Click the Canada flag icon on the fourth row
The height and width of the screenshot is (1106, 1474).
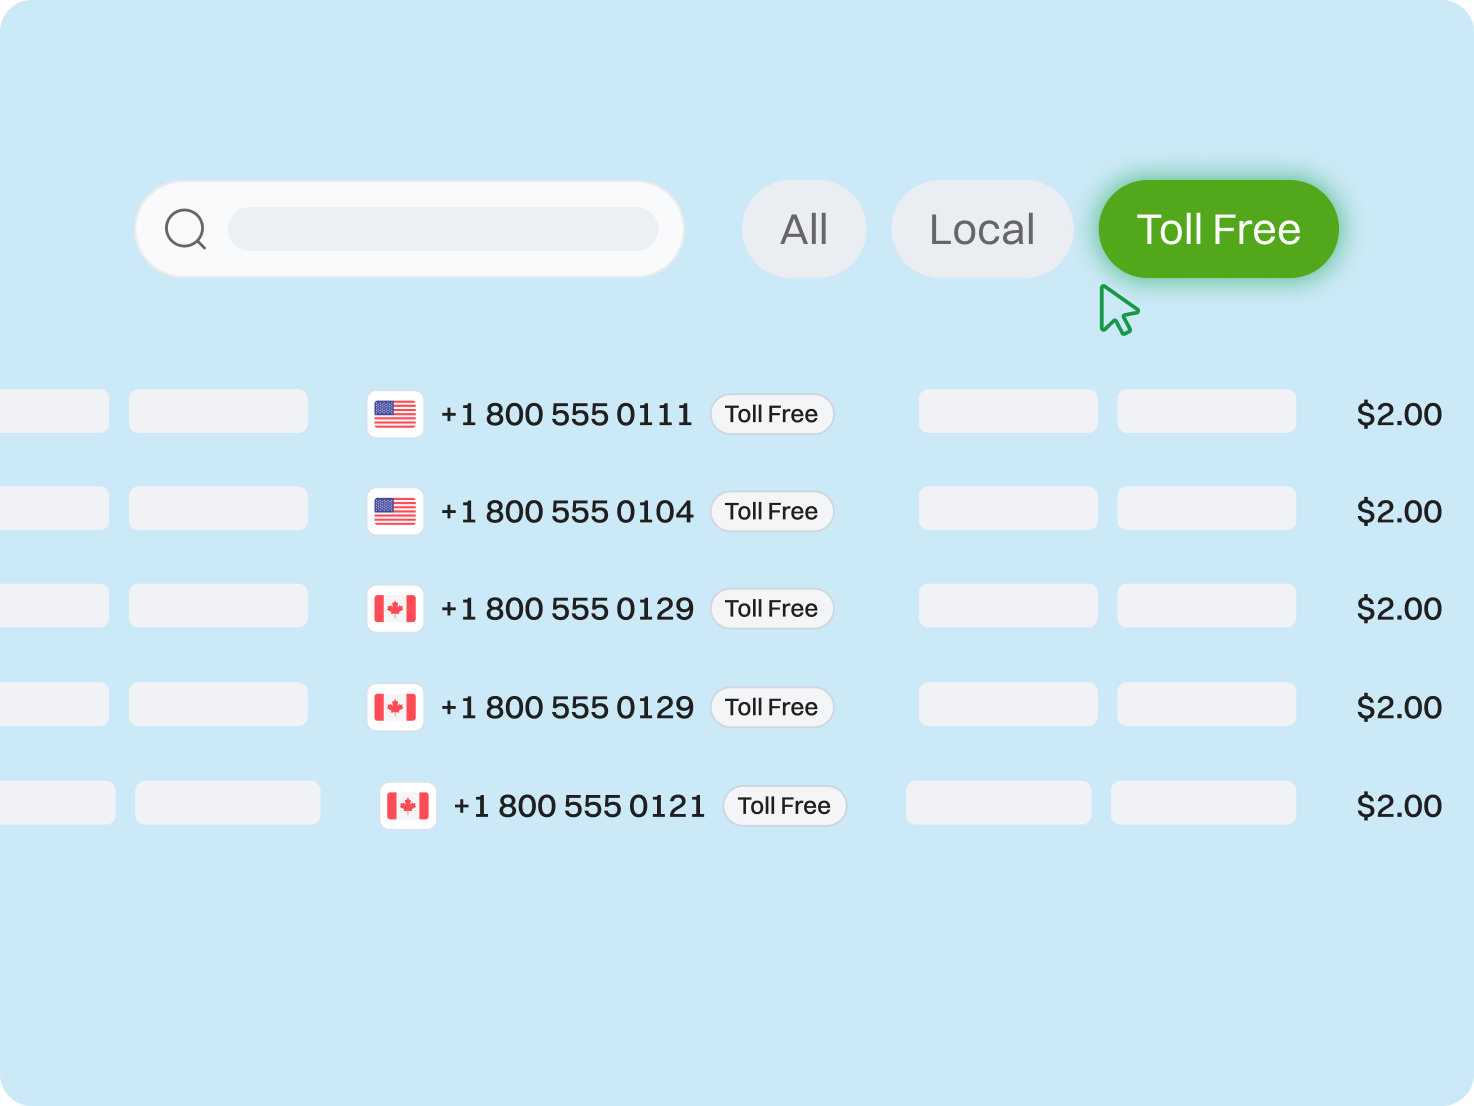click(395, 706)
